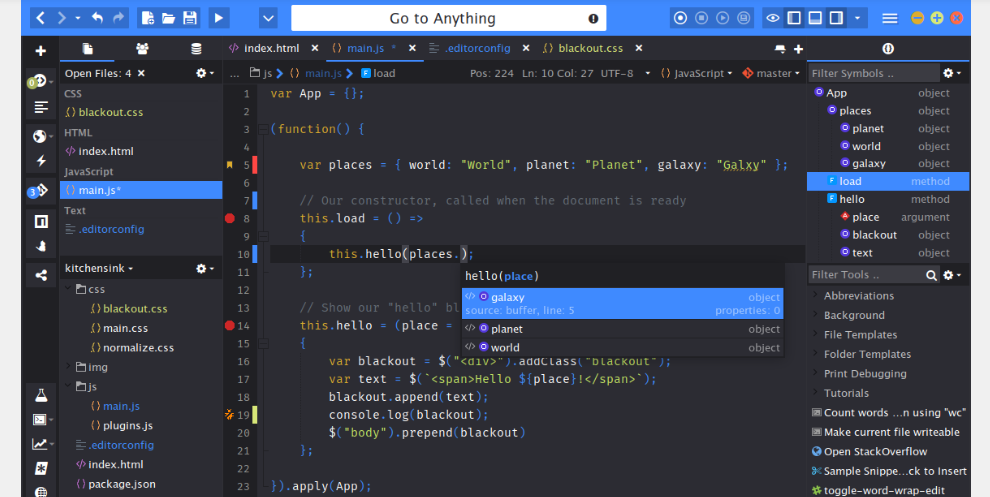Click the share icon in the left sidebar
The image size is (990, 497).
41,275
